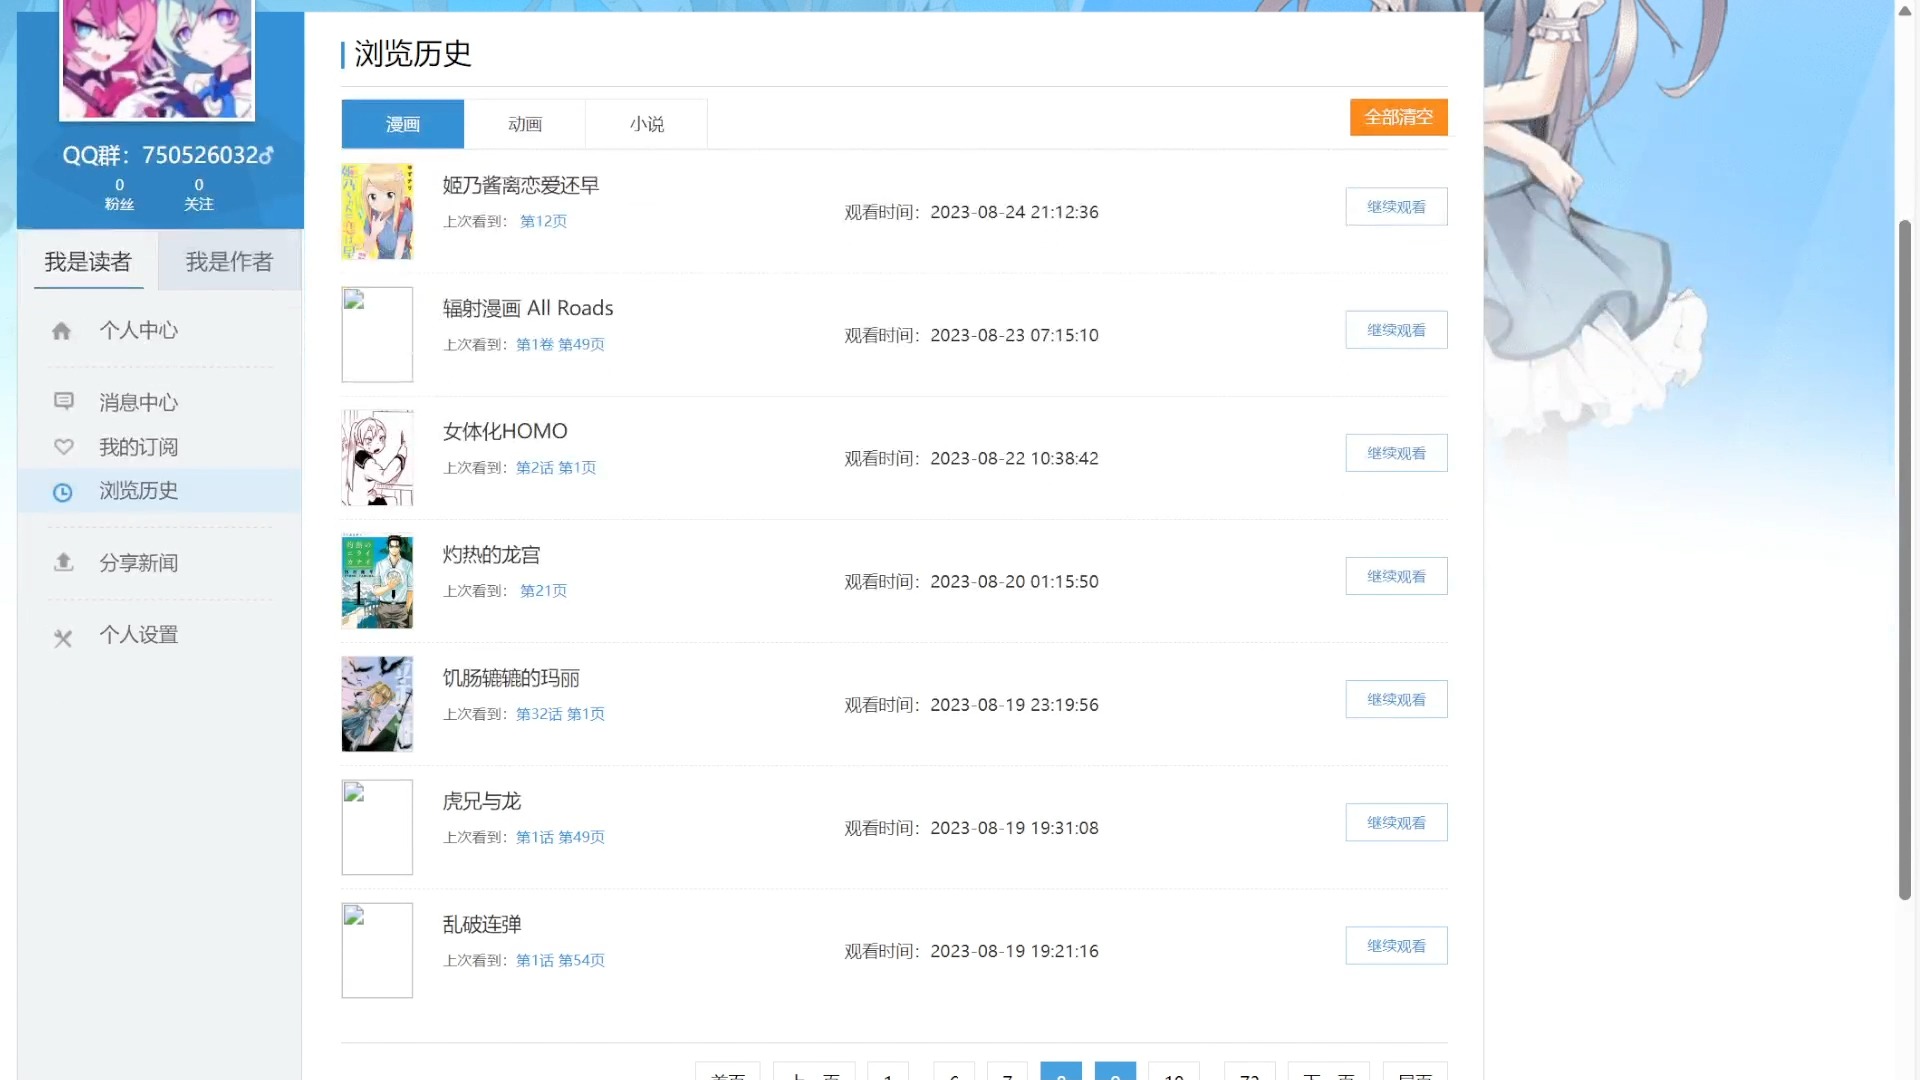Click 继续观看 for 辐射漫画 All Roads
Image resolution: width=1920 pixels, height=1080 pixels.
point(1396,330)
